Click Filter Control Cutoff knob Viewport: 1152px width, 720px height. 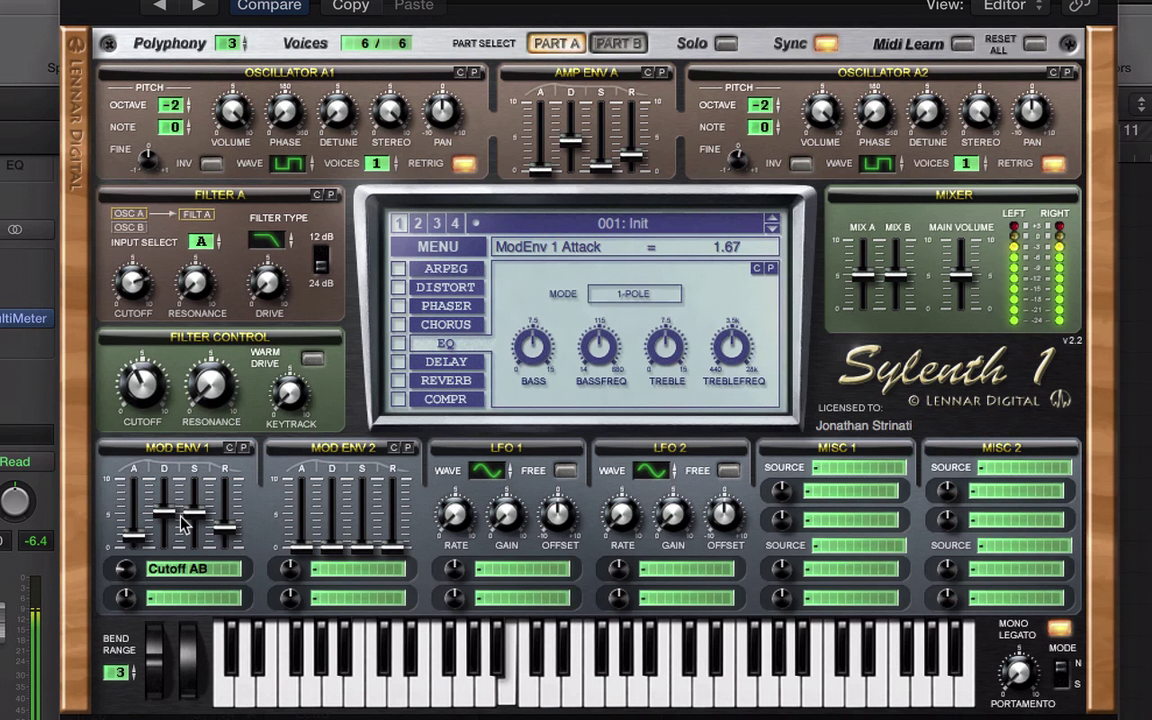[x=142, y=386]
